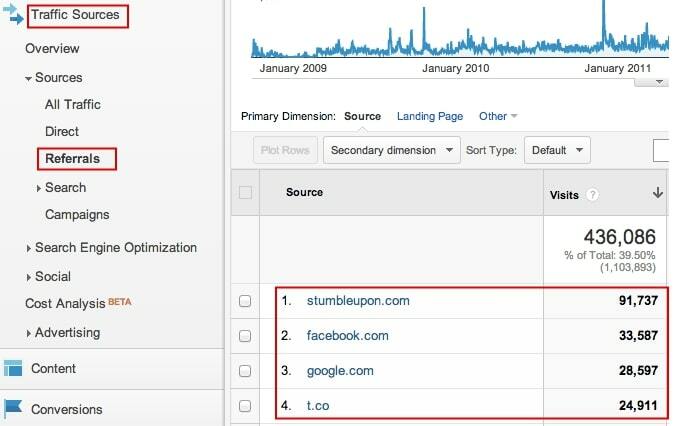The image size is (676, 426).
Task: Open the Sort Type Default dropdown
Action: tap(557, 150)
